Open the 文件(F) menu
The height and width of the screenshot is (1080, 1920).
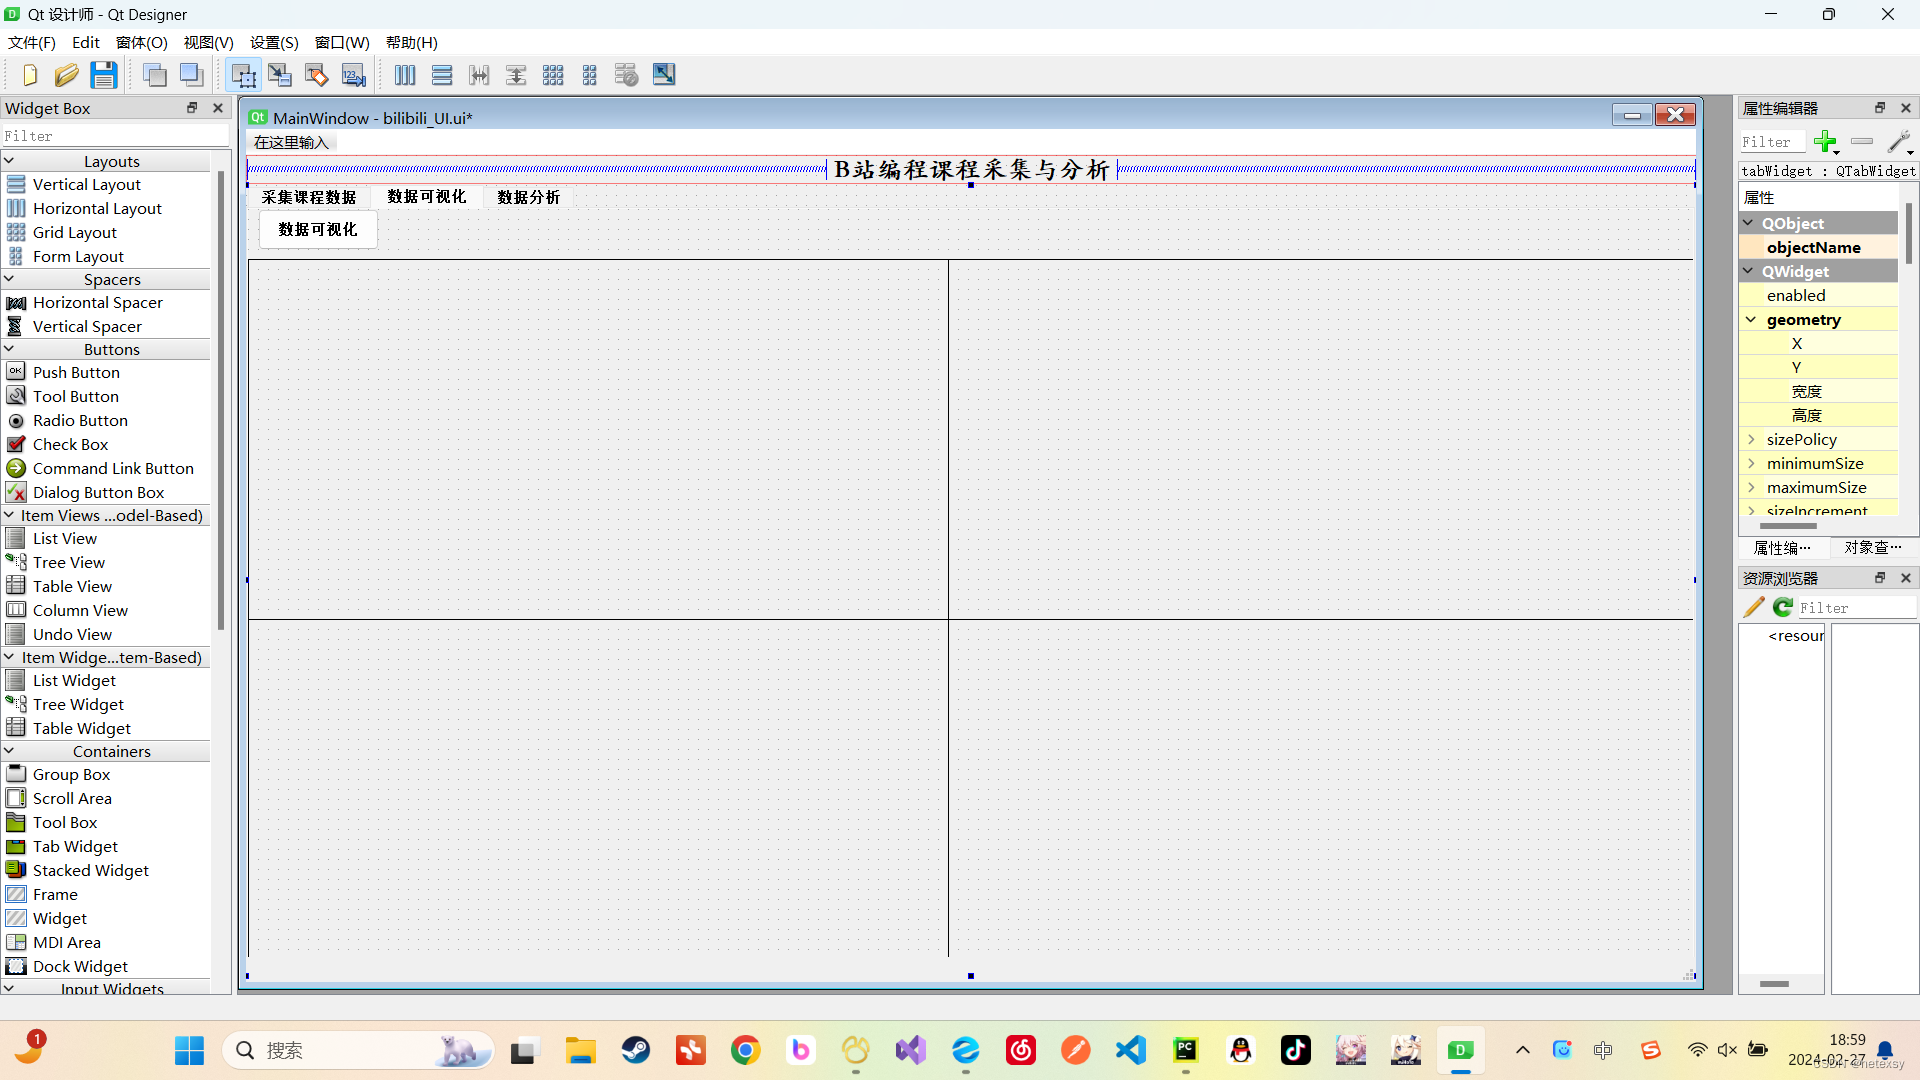coord(32,43)
